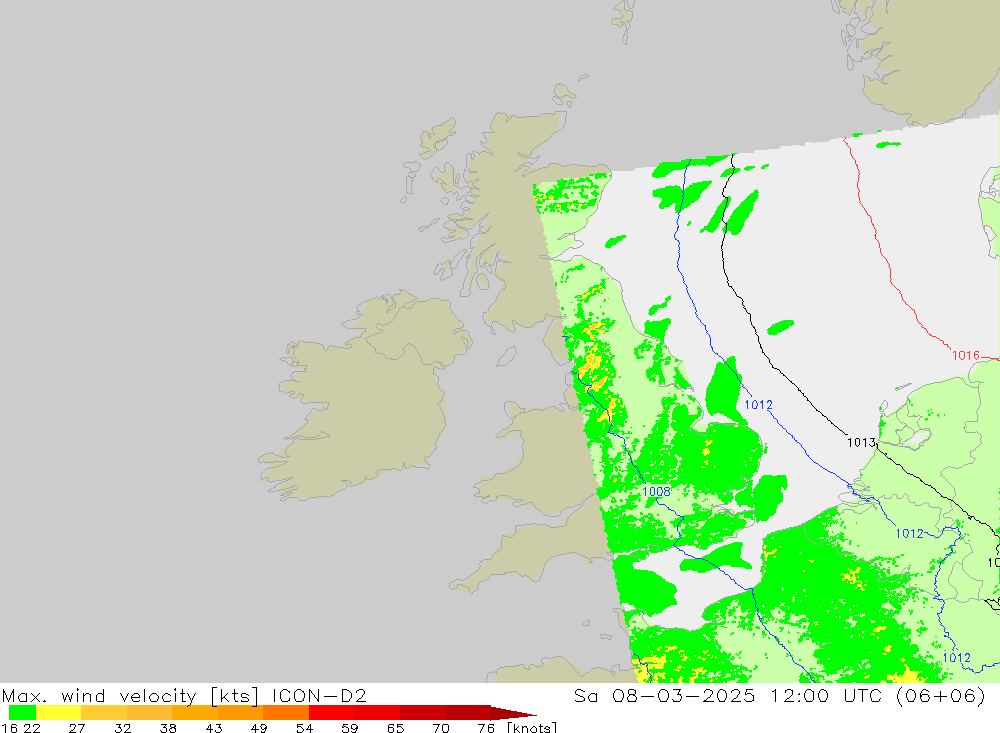Click the red '1016' isobar label
This screenshot has height=733, width=1000.
[x=966, y=355]
